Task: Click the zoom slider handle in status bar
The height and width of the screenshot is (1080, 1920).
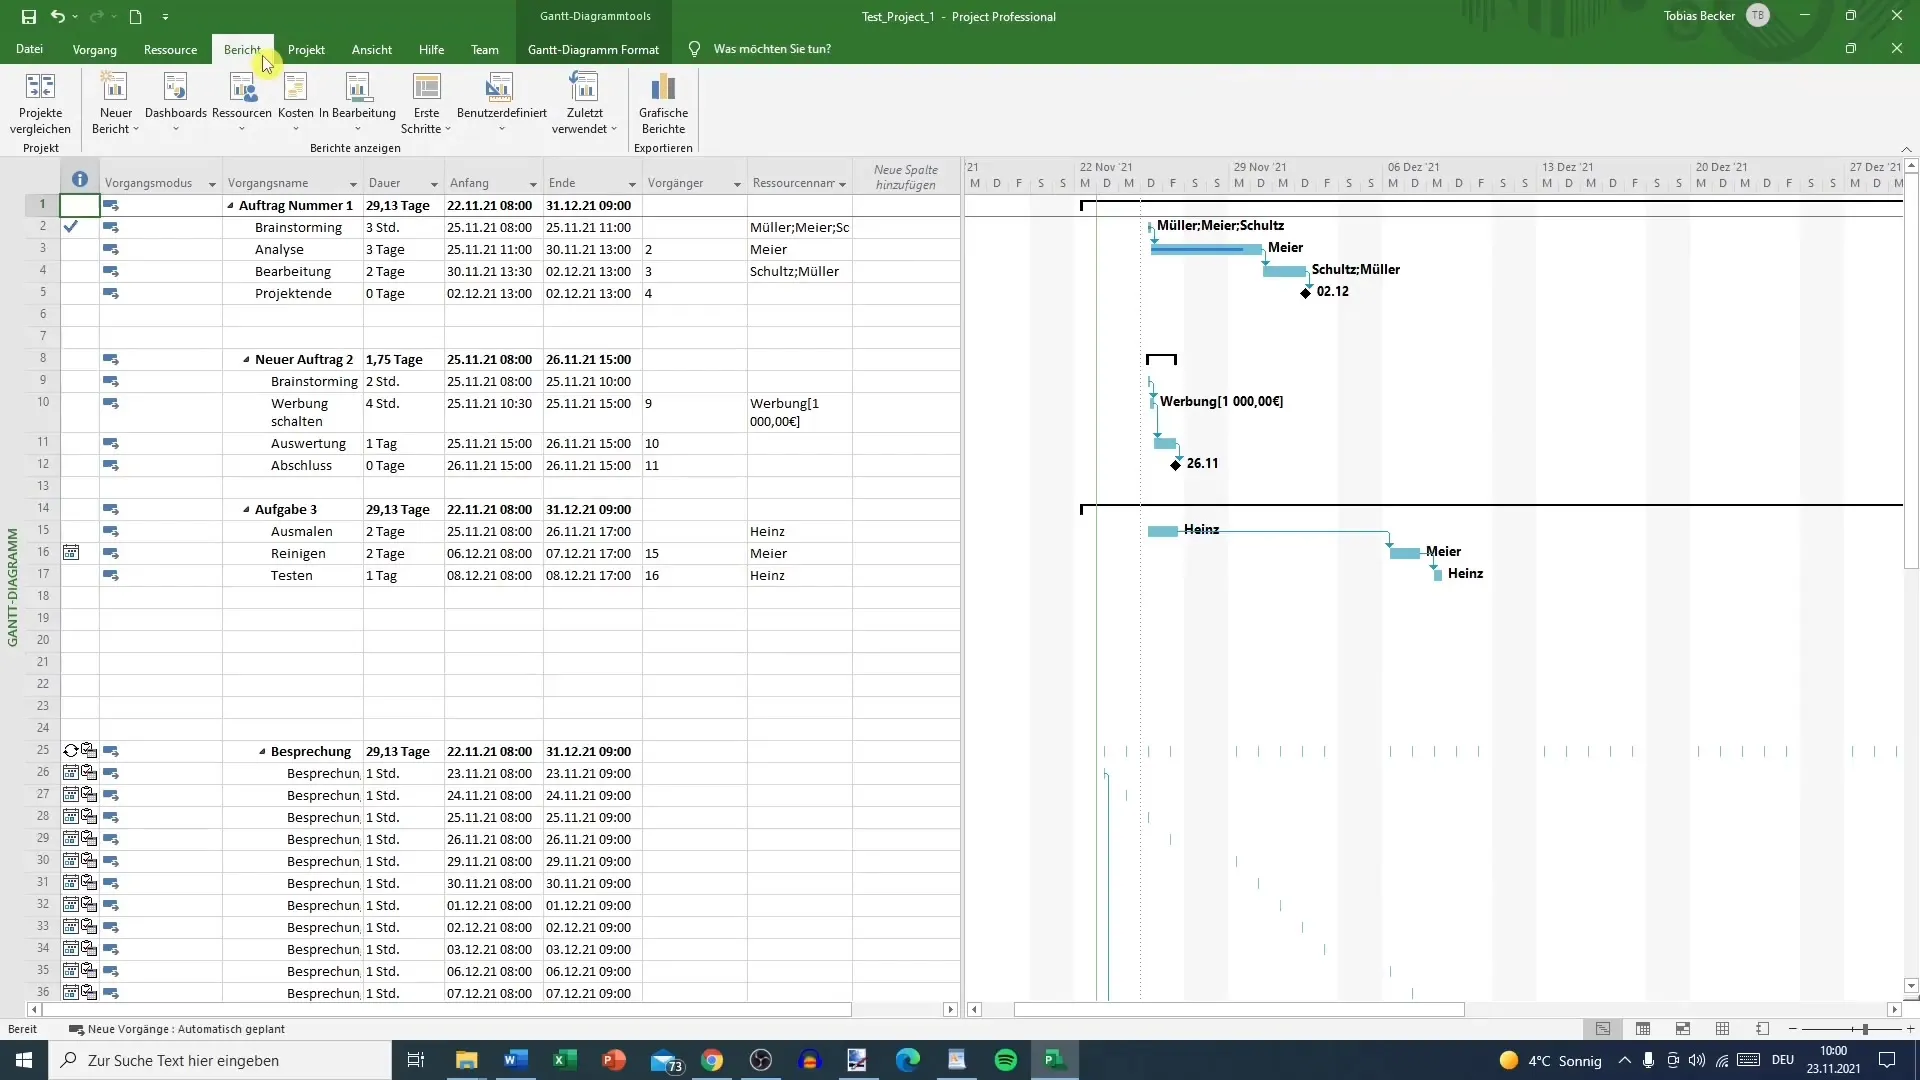Action: (1865, 1029)
